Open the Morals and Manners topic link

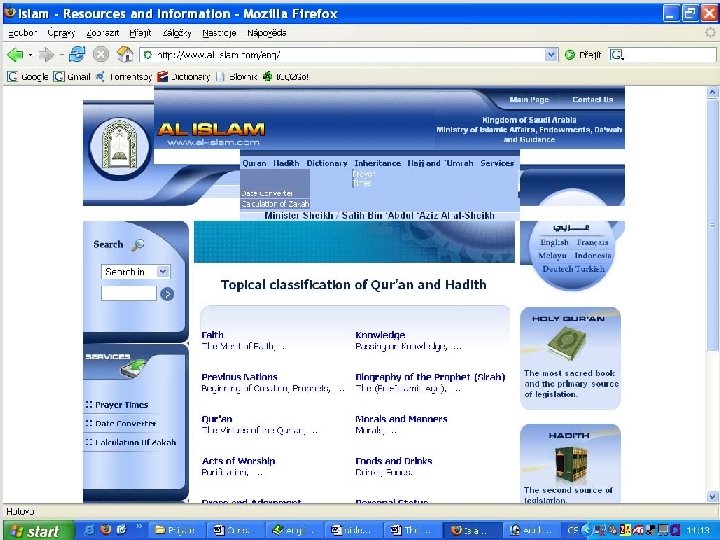[401, 419]
